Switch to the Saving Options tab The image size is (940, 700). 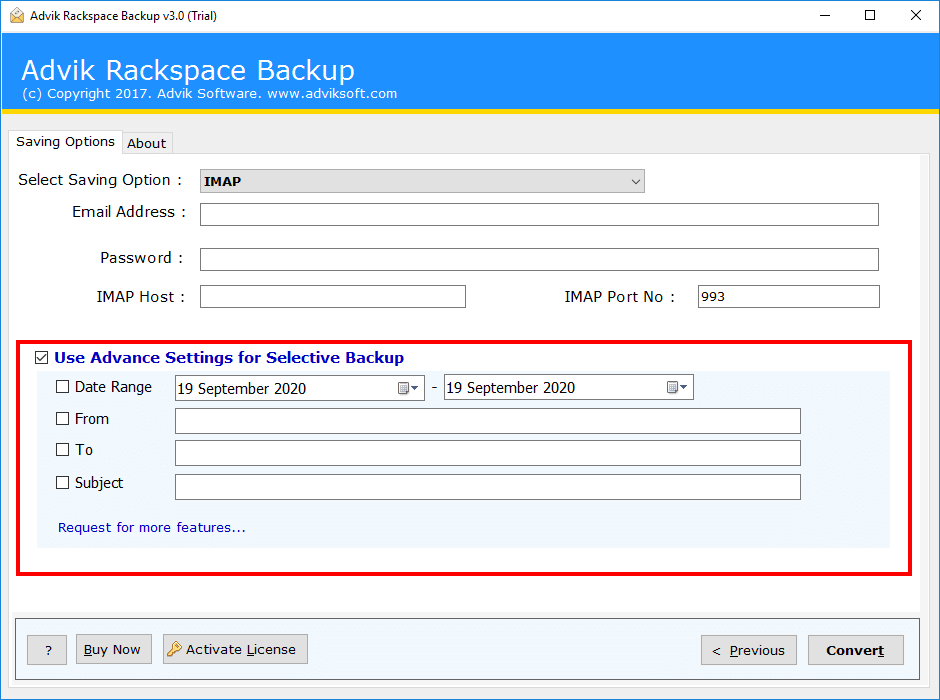65,142
